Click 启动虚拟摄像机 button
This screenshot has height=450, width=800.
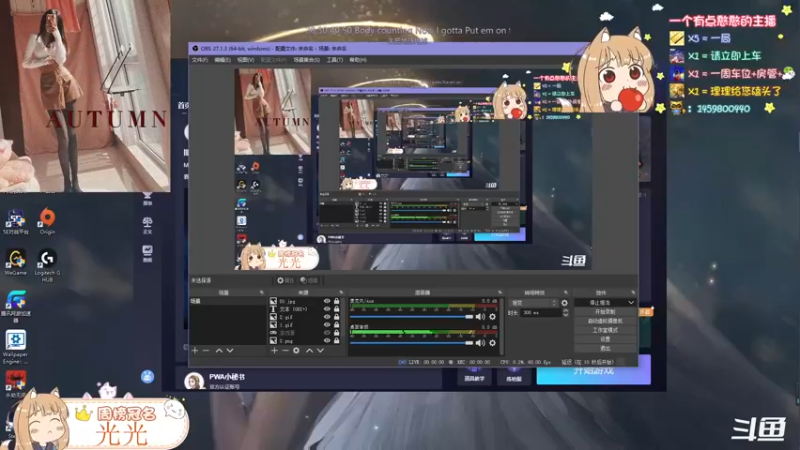tap(605, 321)
